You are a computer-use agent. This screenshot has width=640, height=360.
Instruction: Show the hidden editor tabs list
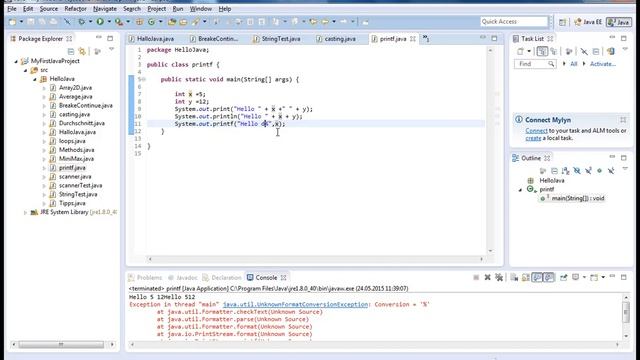click(x=426, y=39)
